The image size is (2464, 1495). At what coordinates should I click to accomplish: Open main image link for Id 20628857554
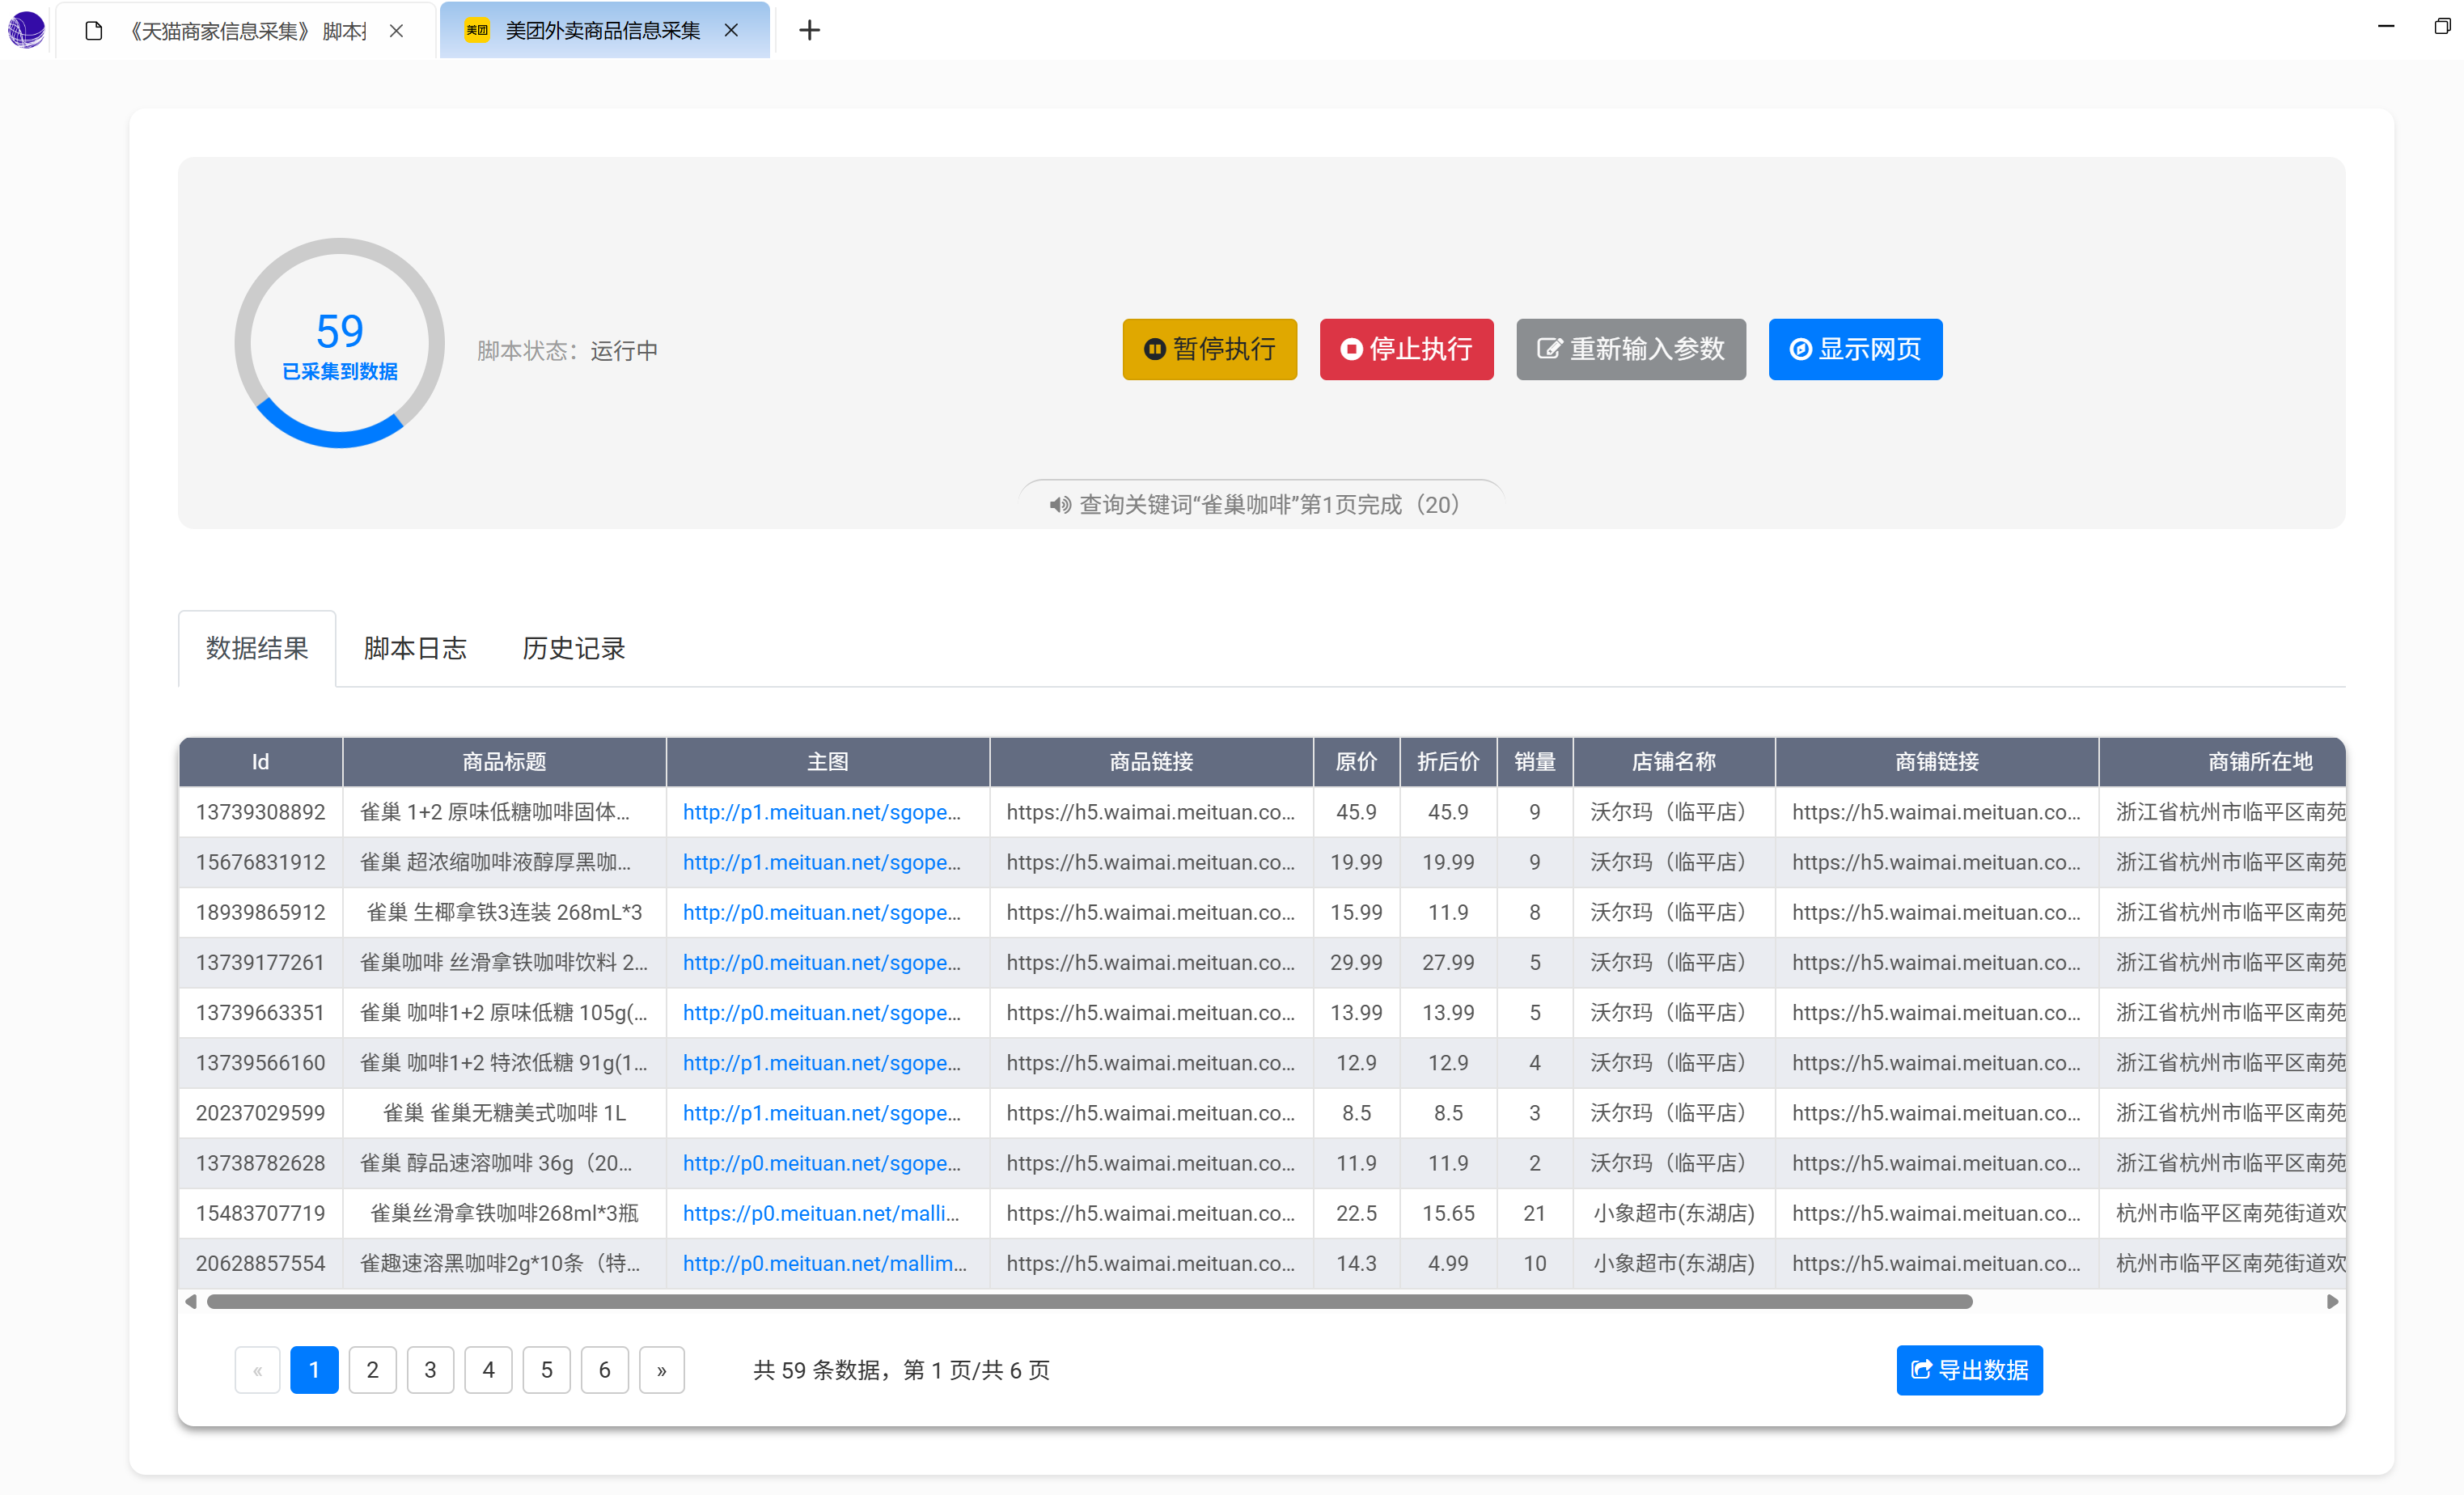(825, 1263)
